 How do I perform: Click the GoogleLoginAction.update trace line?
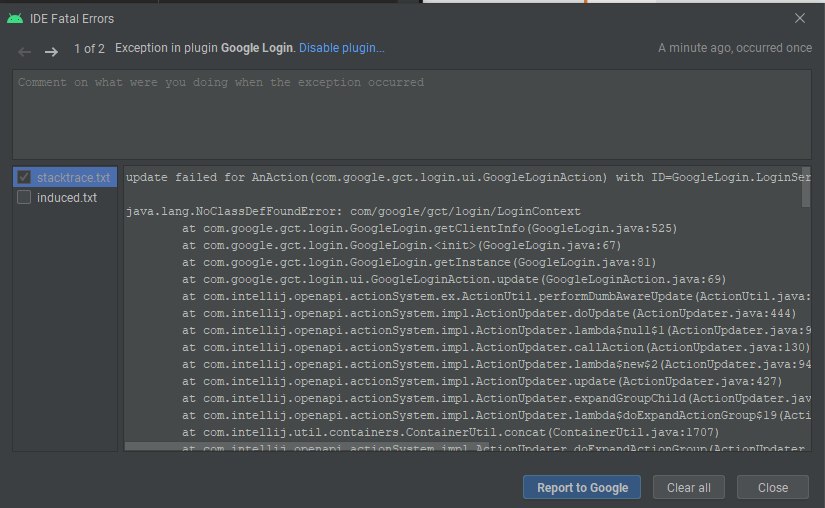454,279
